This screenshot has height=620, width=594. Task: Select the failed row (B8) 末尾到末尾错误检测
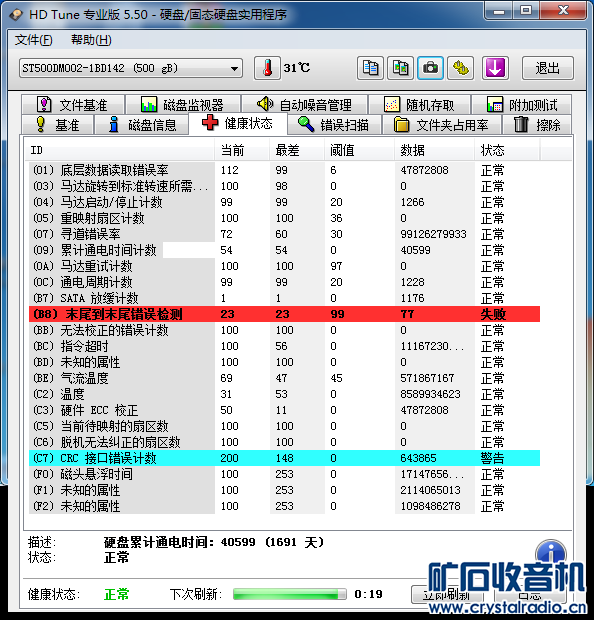pos(284,314)
